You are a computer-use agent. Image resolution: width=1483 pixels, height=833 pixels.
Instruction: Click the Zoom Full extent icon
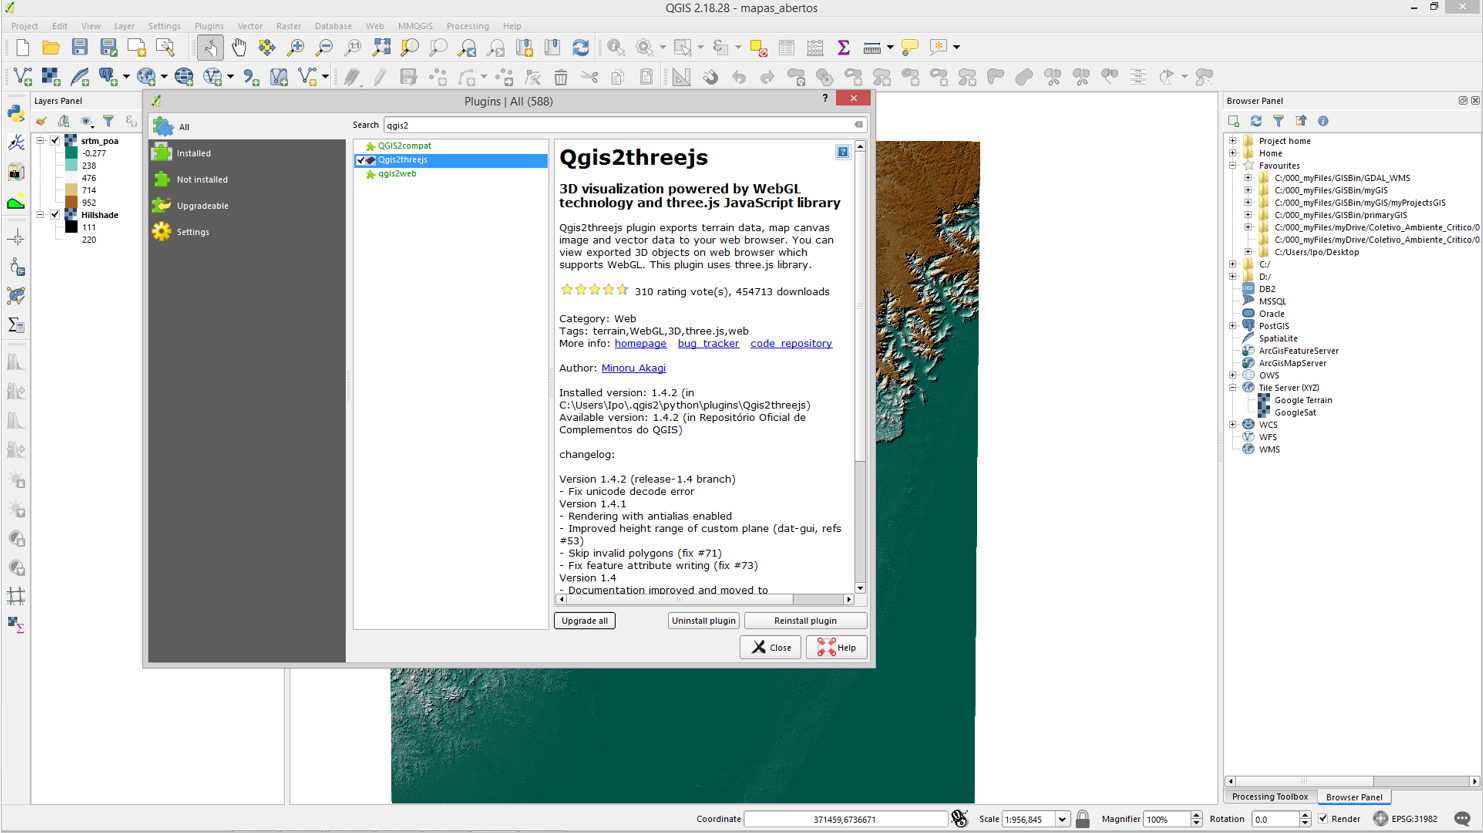click(x=381, y=47)
